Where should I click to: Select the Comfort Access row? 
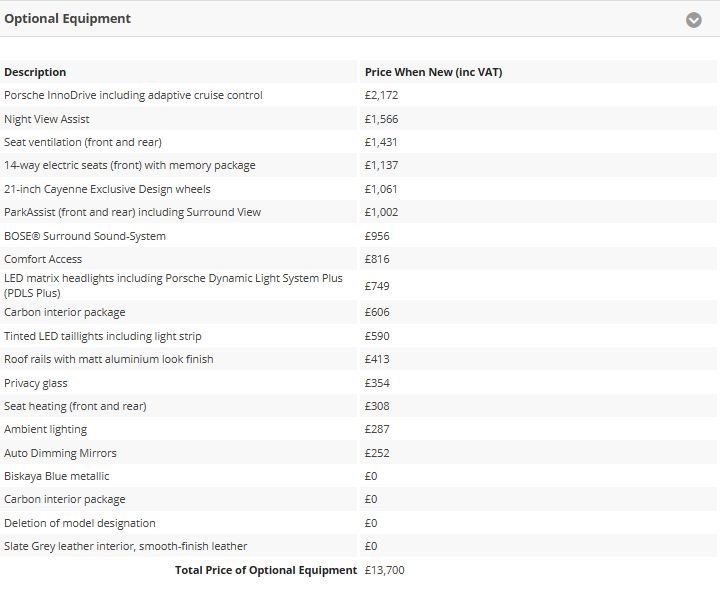pyautogui.click(x=43, y=259)
